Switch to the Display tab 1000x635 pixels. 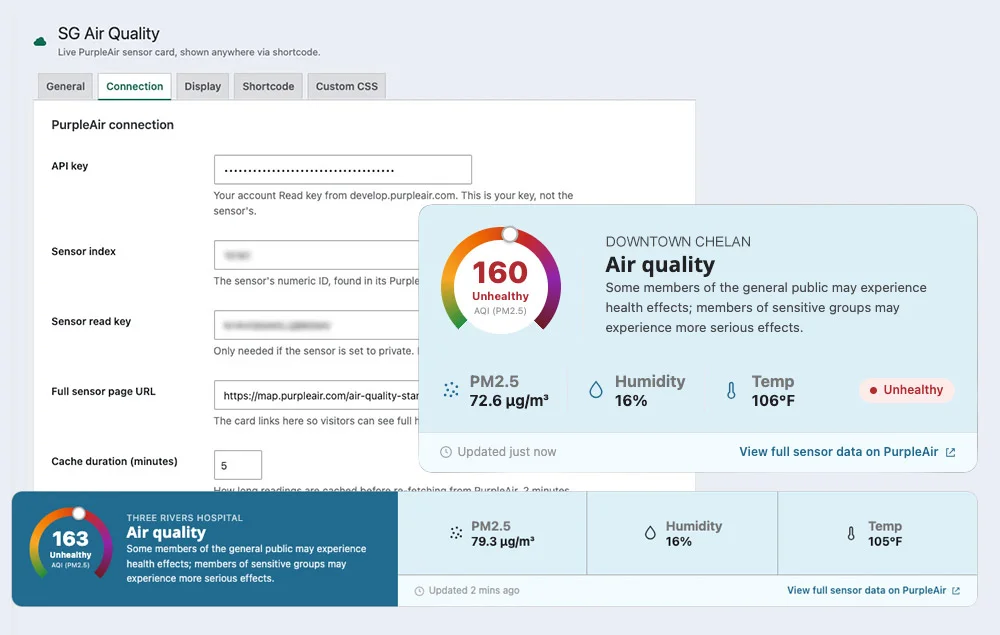click(x=203, y=86)
